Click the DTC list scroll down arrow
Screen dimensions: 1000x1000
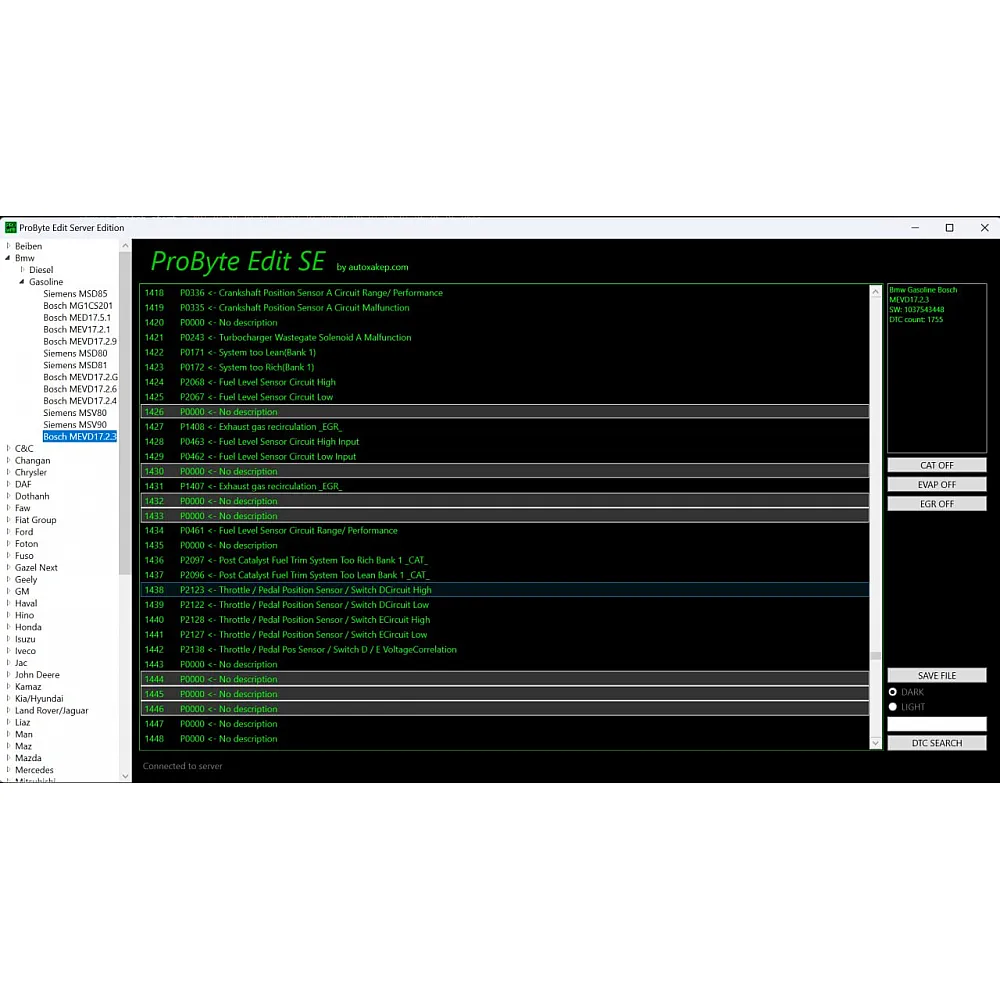(x=876, y=743)
